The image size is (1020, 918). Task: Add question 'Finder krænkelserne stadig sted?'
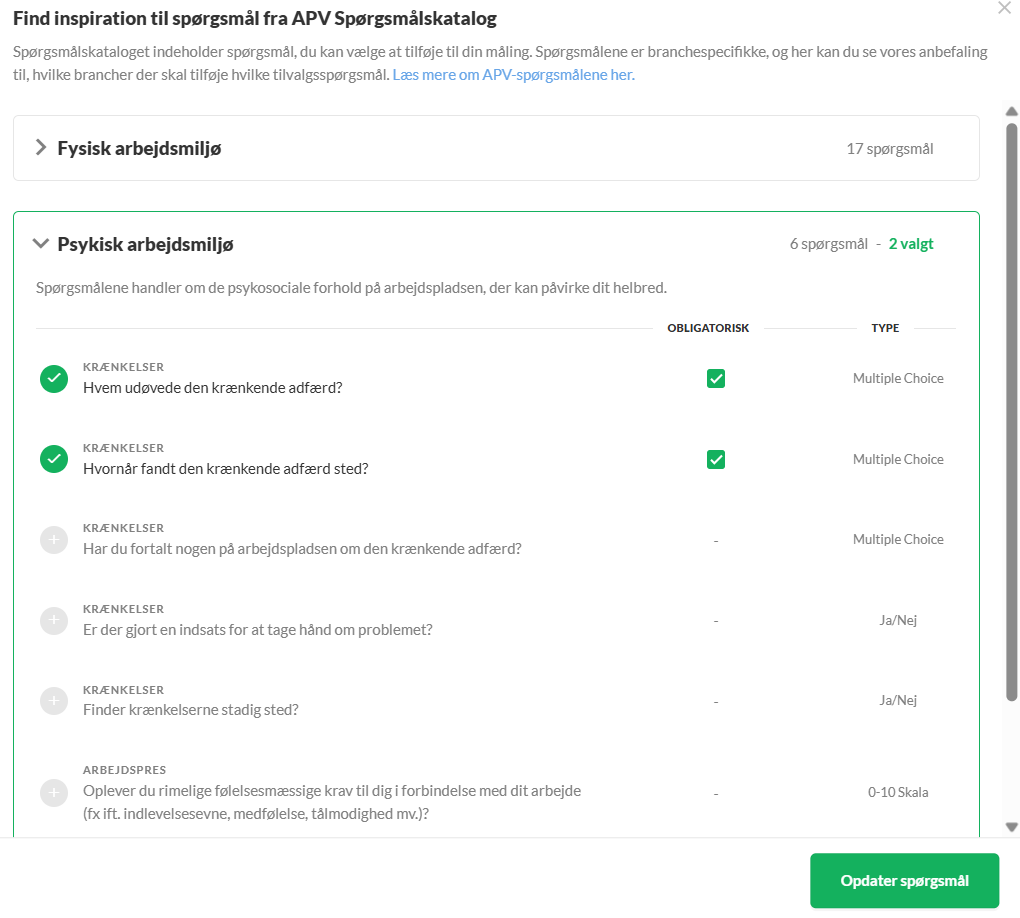54,701
